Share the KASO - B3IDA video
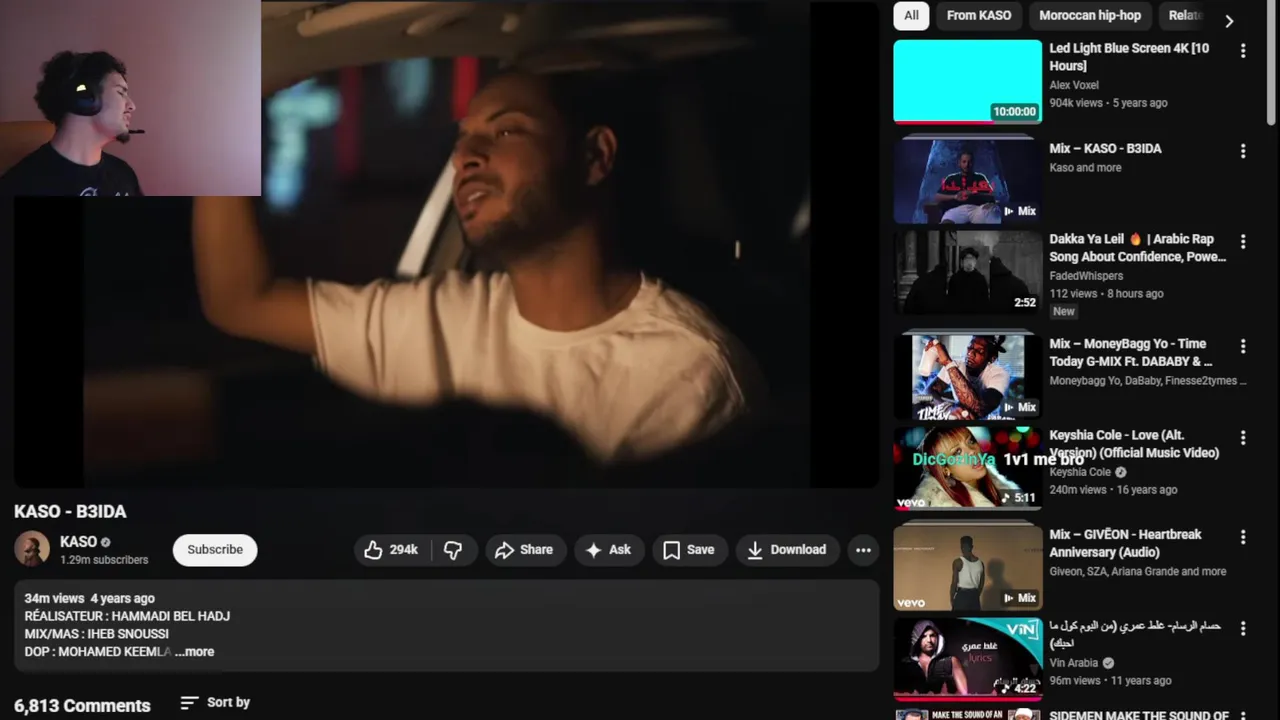The height and width of the screenshot is (720, 1280). click(x=524, y=550)
